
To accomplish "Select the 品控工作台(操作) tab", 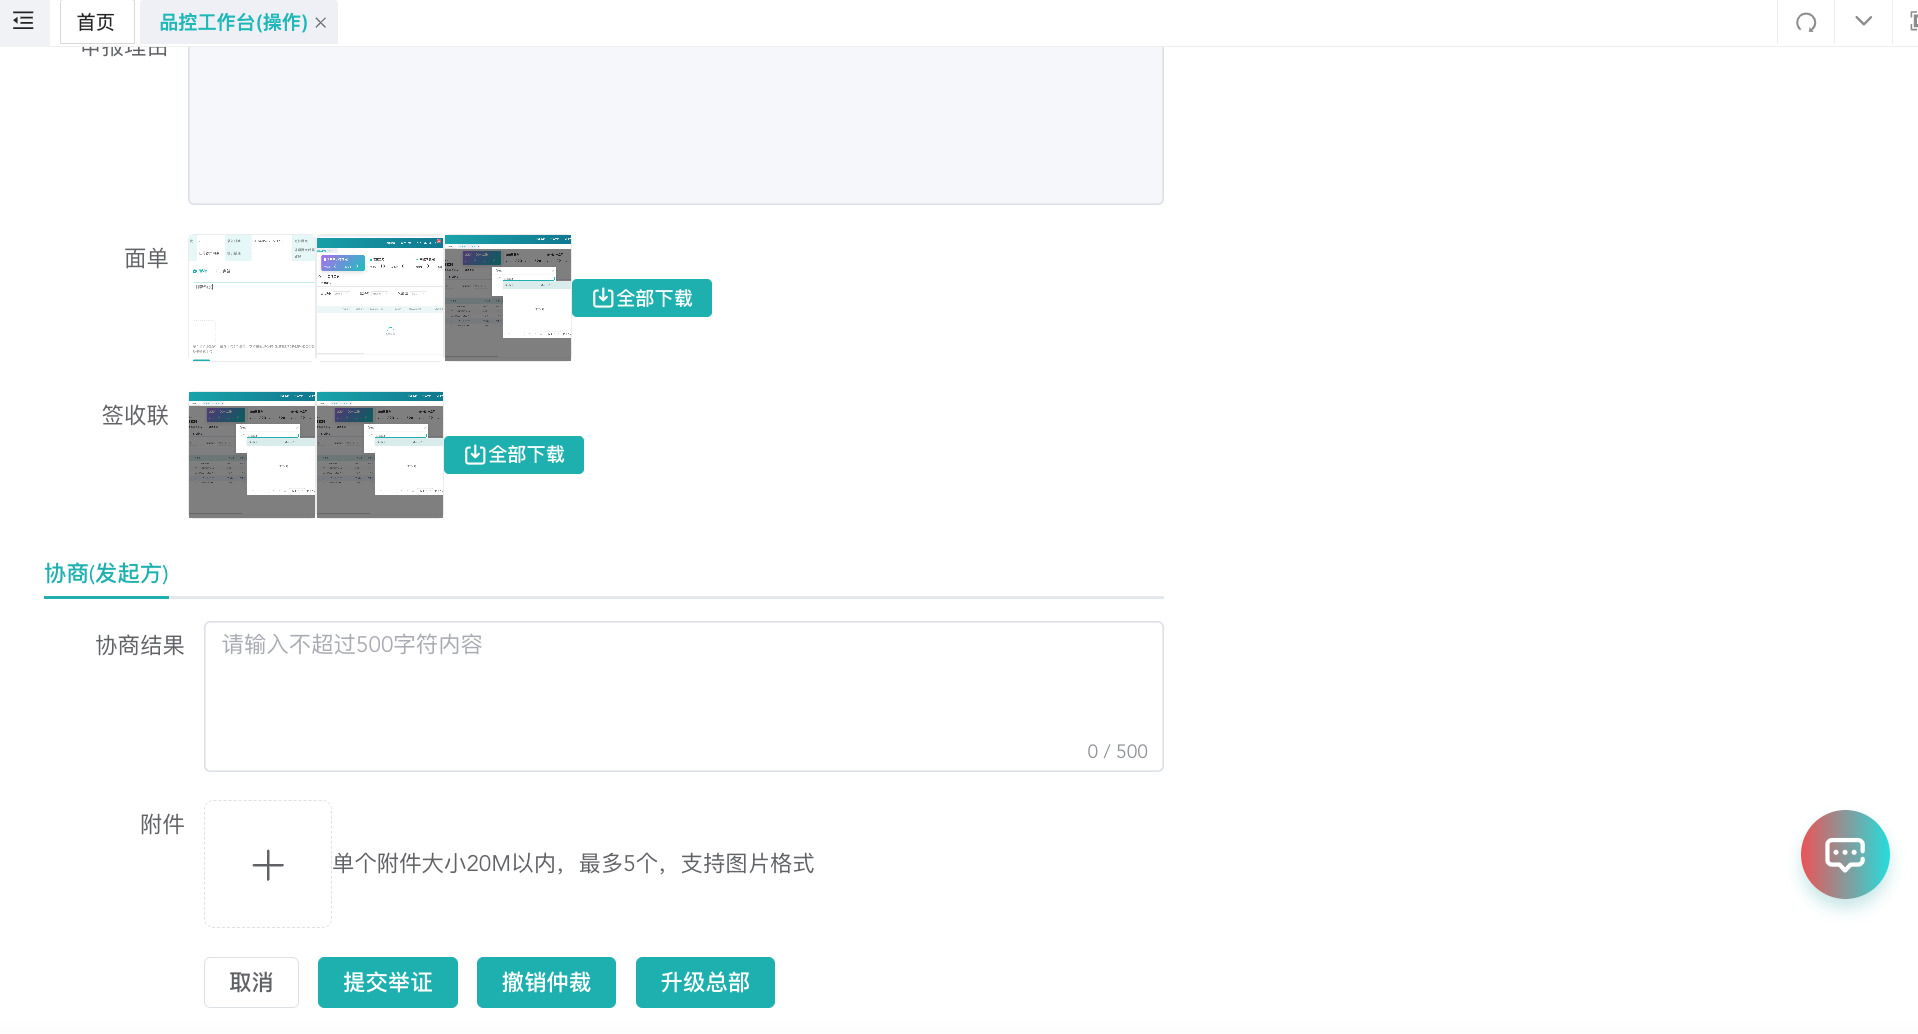I will click(233, 22).
